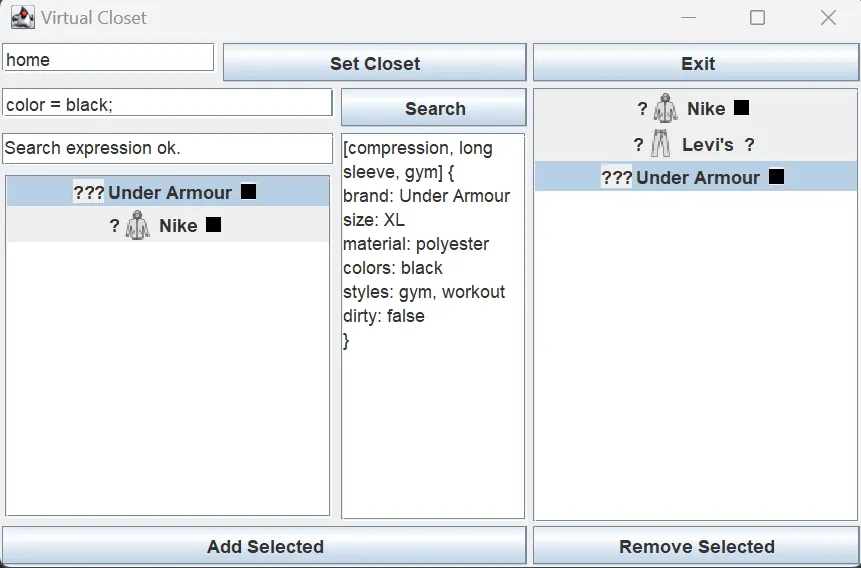Click 'colors: black' detail line
The height and width of the screenshot is (568, 861).
coord(393,268)
